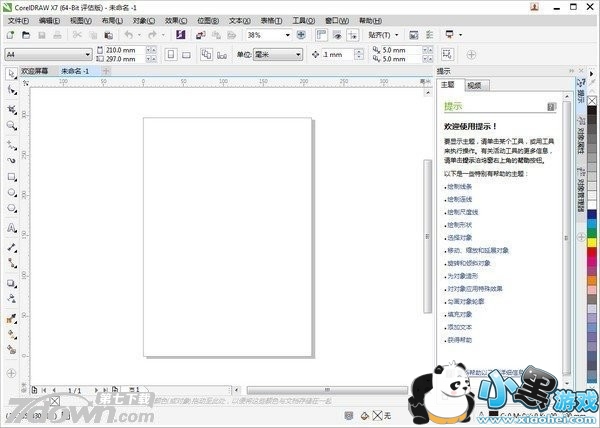Select the Rectangle tool
600x428 pixels.
(11, 176)
